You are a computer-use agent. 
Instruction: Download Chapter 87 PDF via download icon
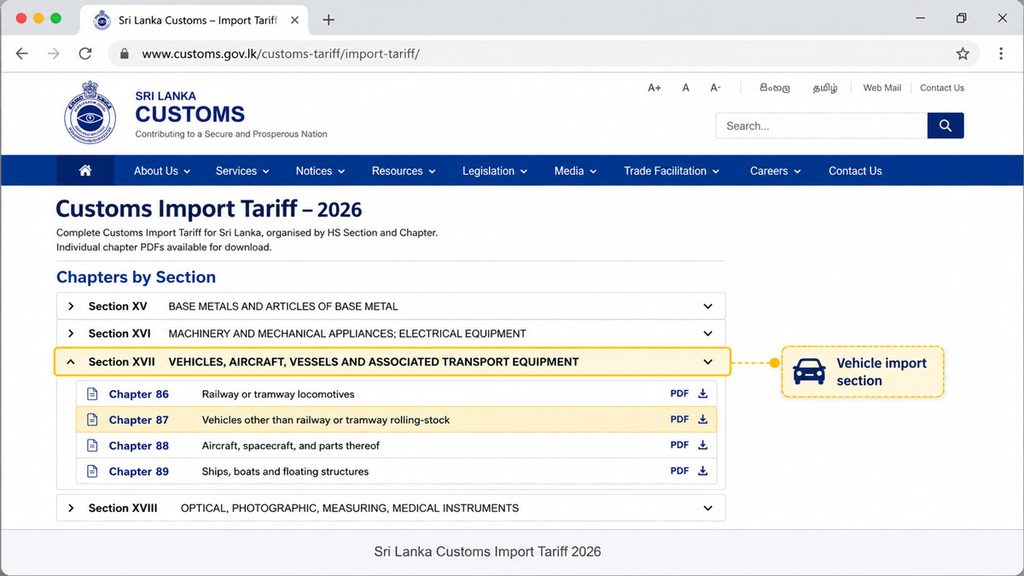(x=703, y=419)
